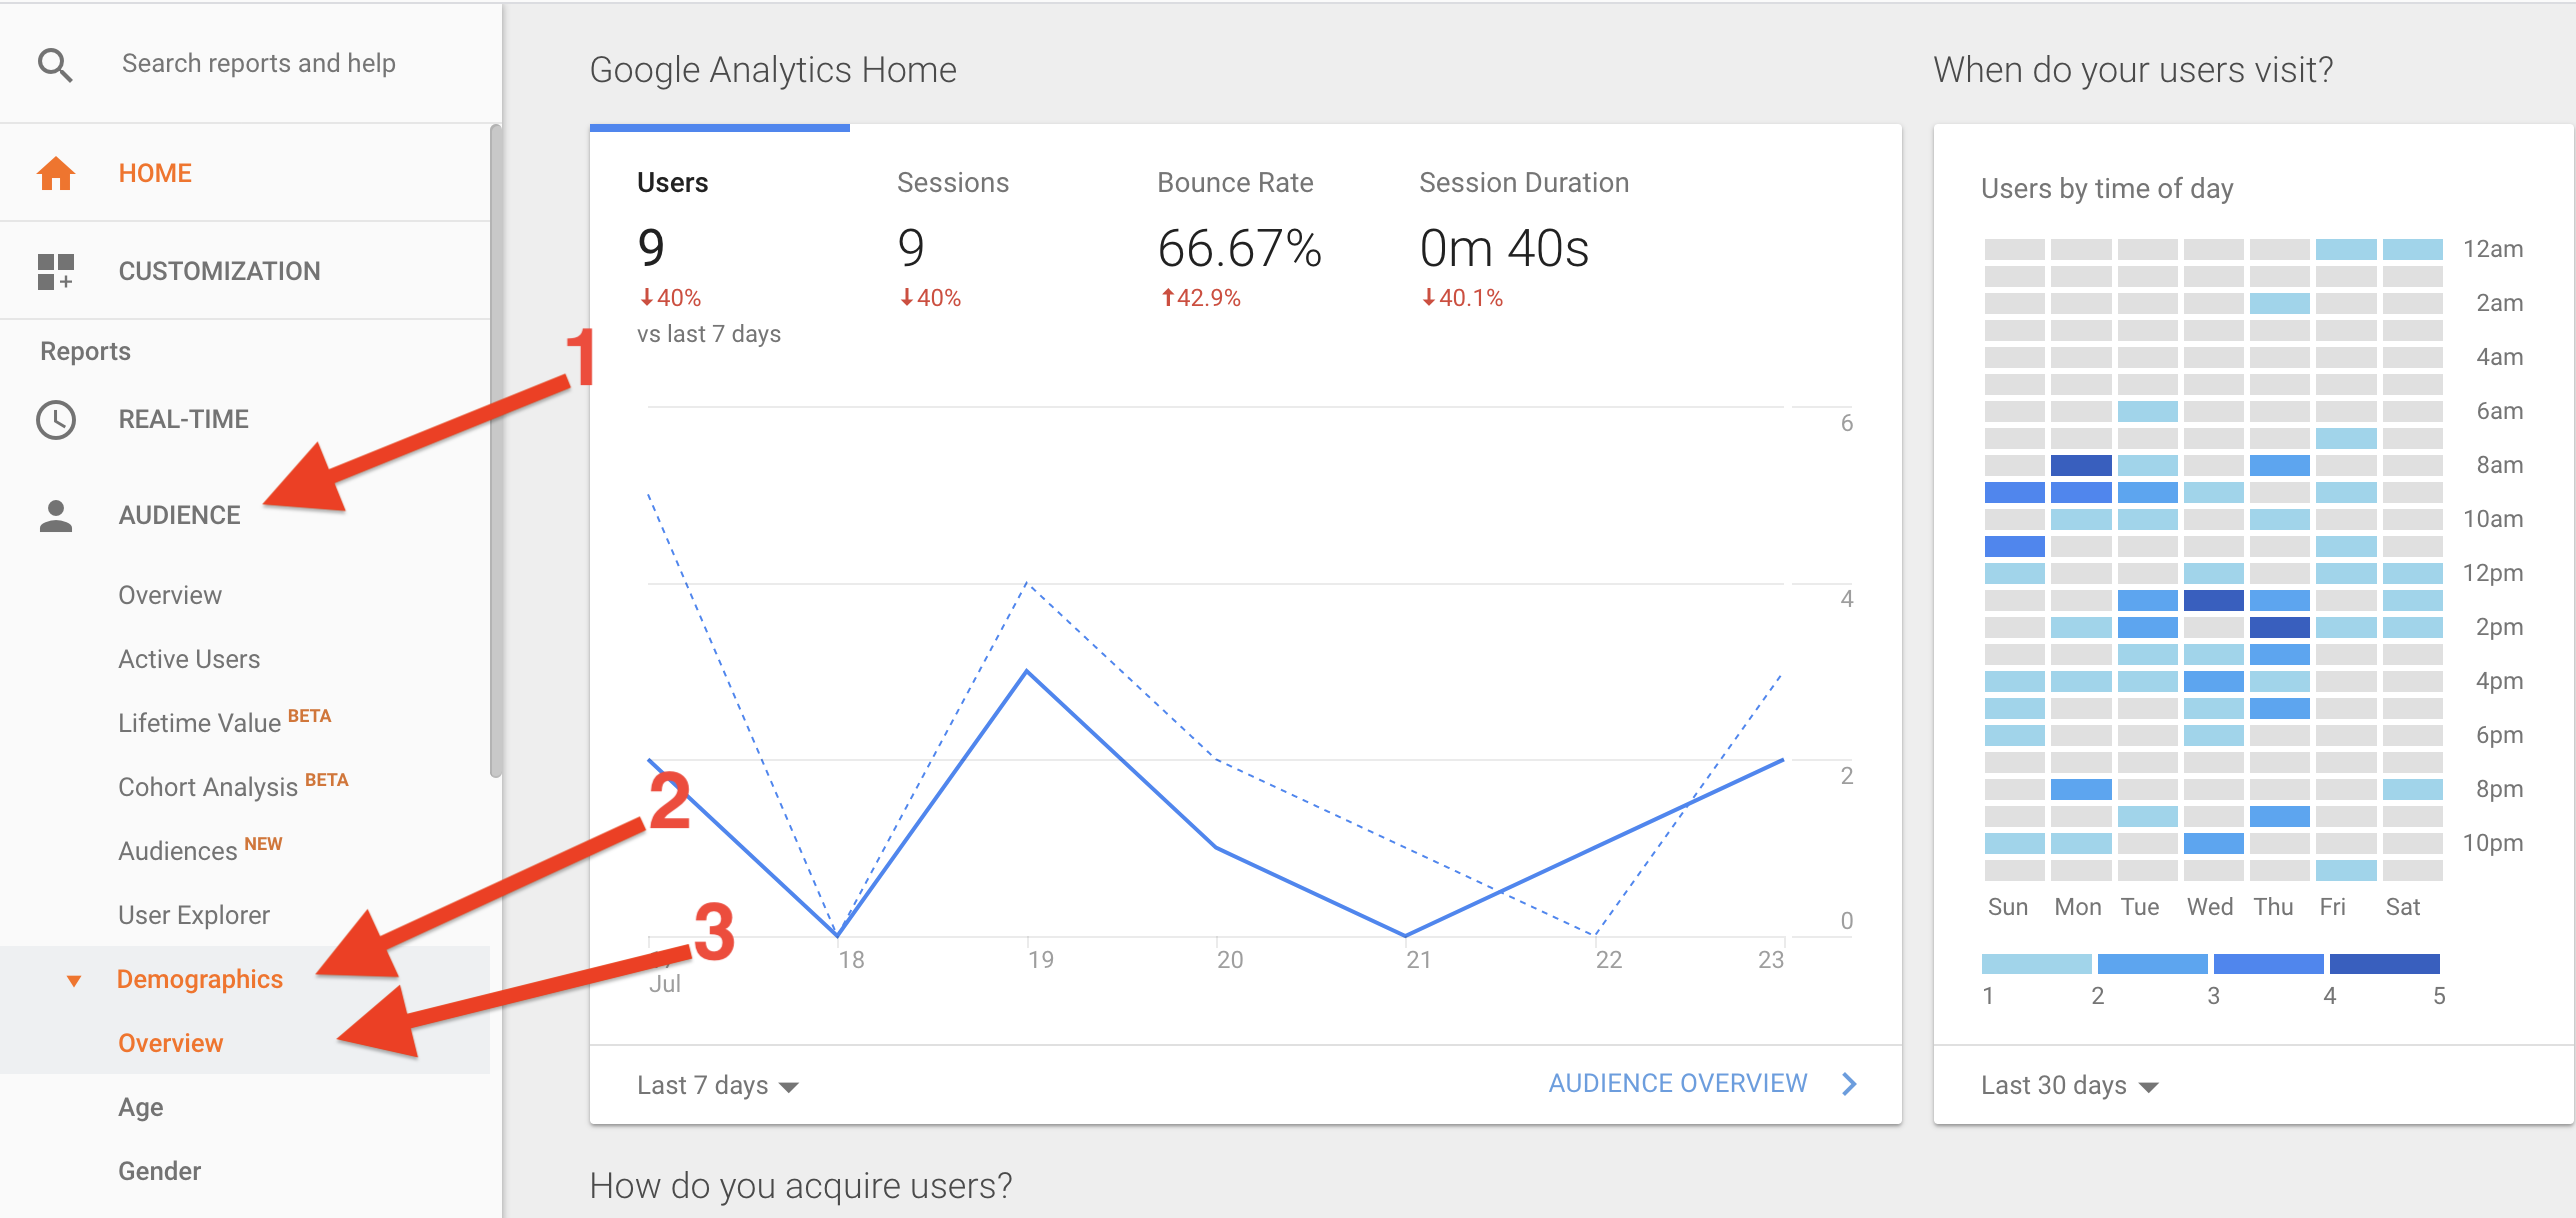Open Cohort Analysis BETA report
Screen dimensions: 2576x1218
pos(206,786)
